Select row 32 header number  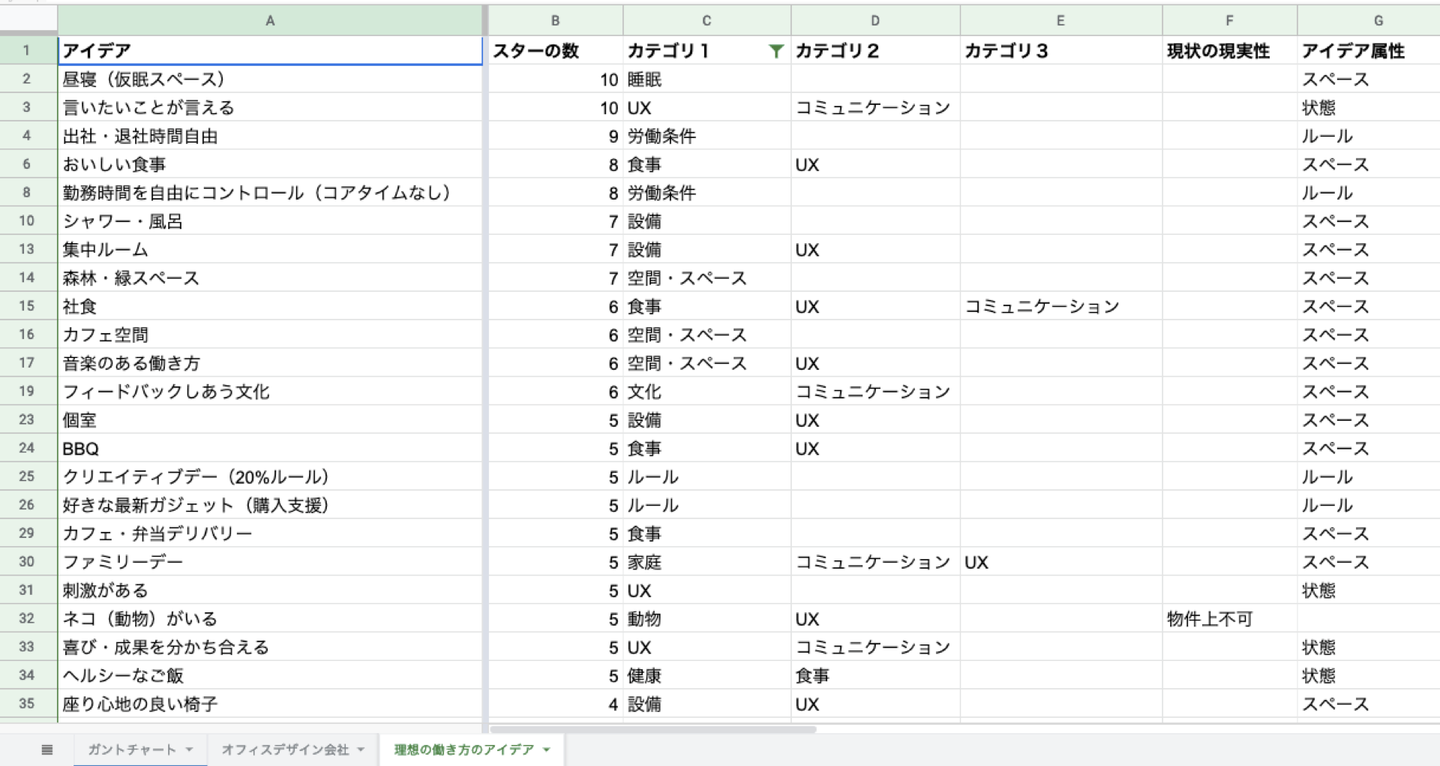click(28, 619)
